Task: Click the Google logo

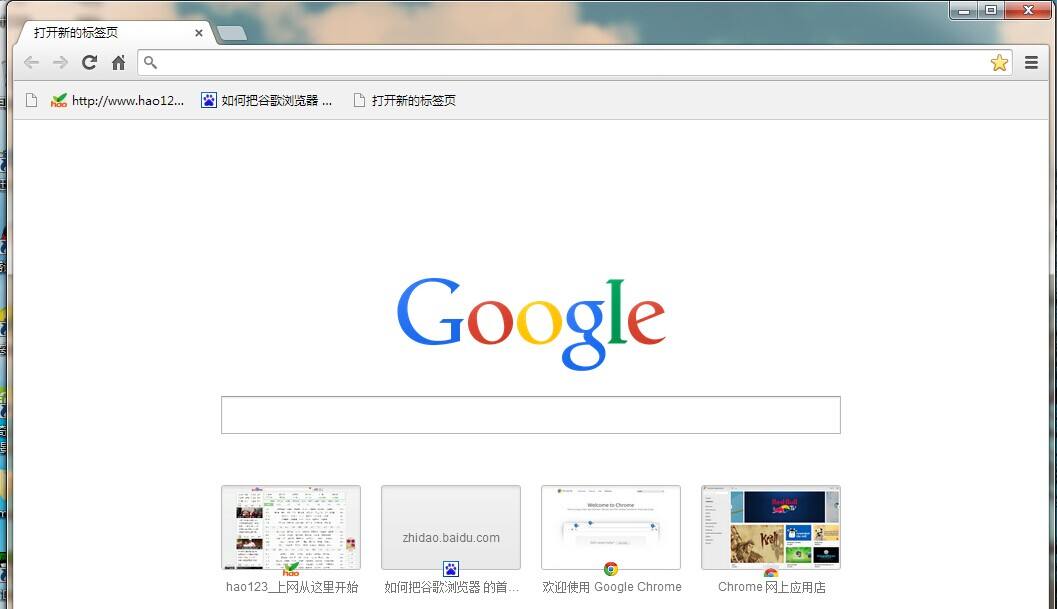Action: click(x=531, y=322)
